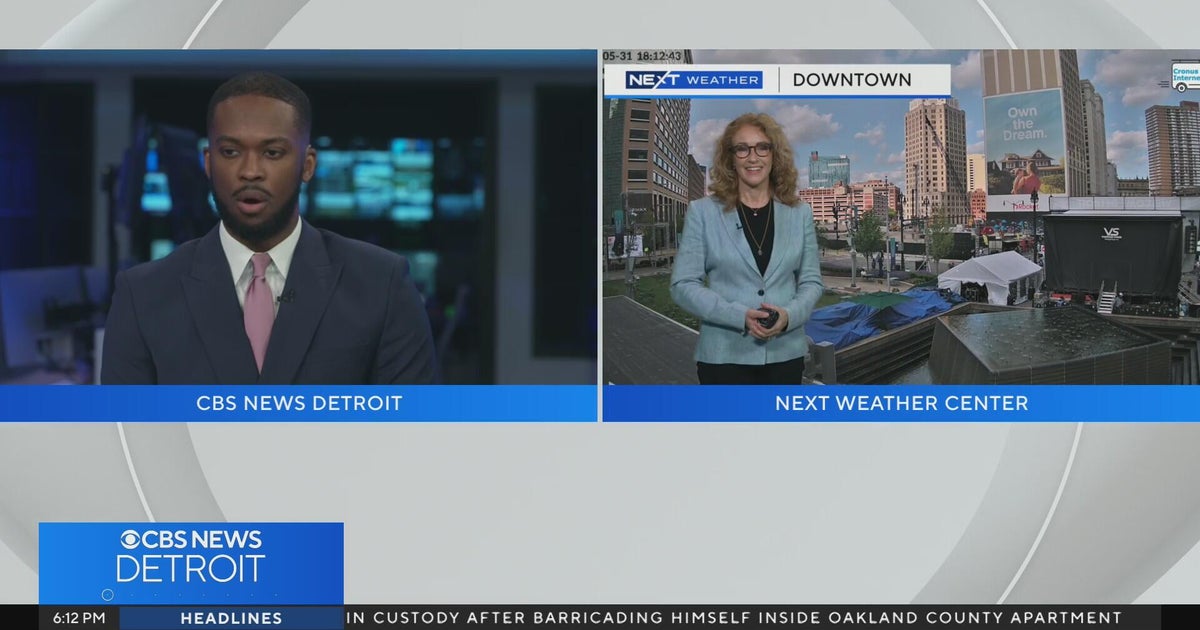1200x630 pixels.
Task: Click the CBS eye logo icon
Action: [131, 540]
